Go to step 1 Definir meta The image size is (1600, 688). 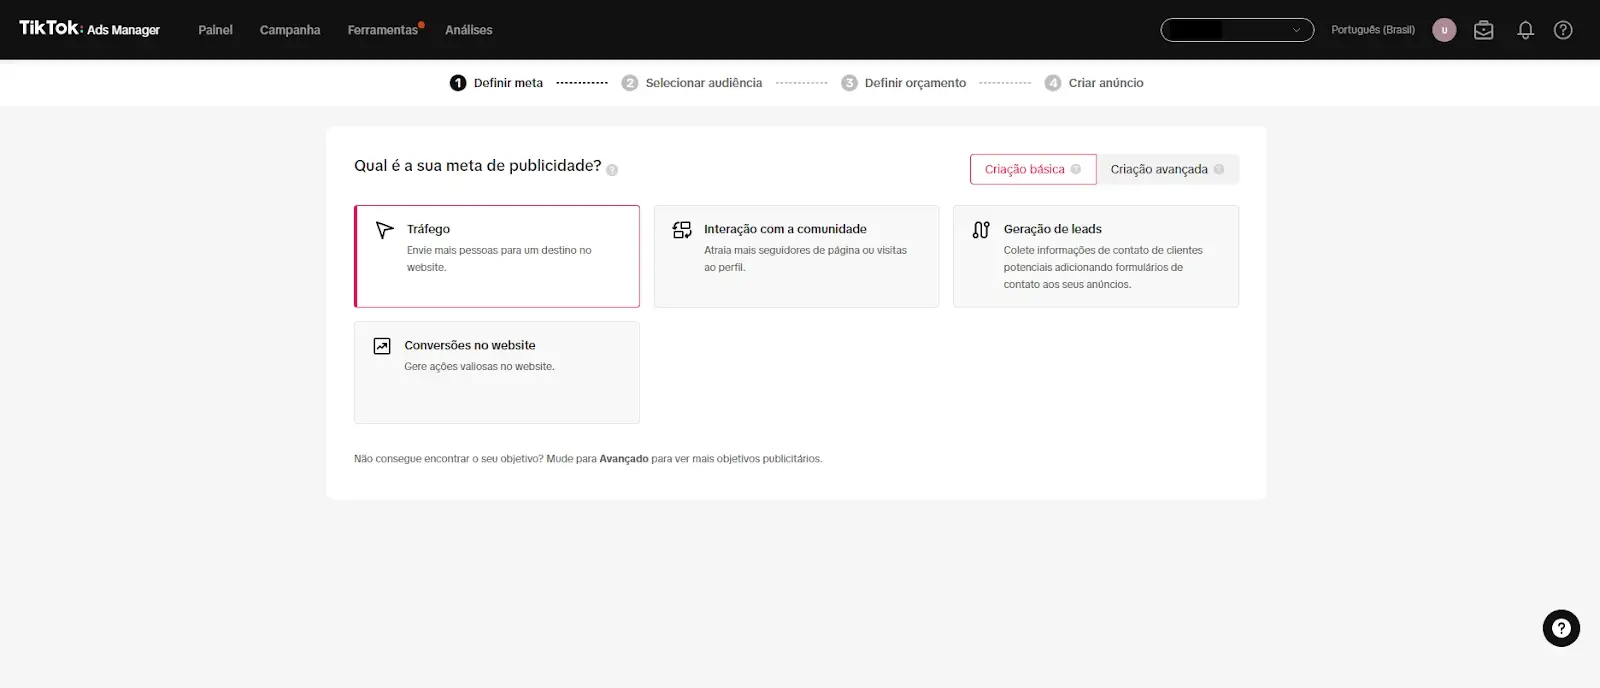pos(496,83)
